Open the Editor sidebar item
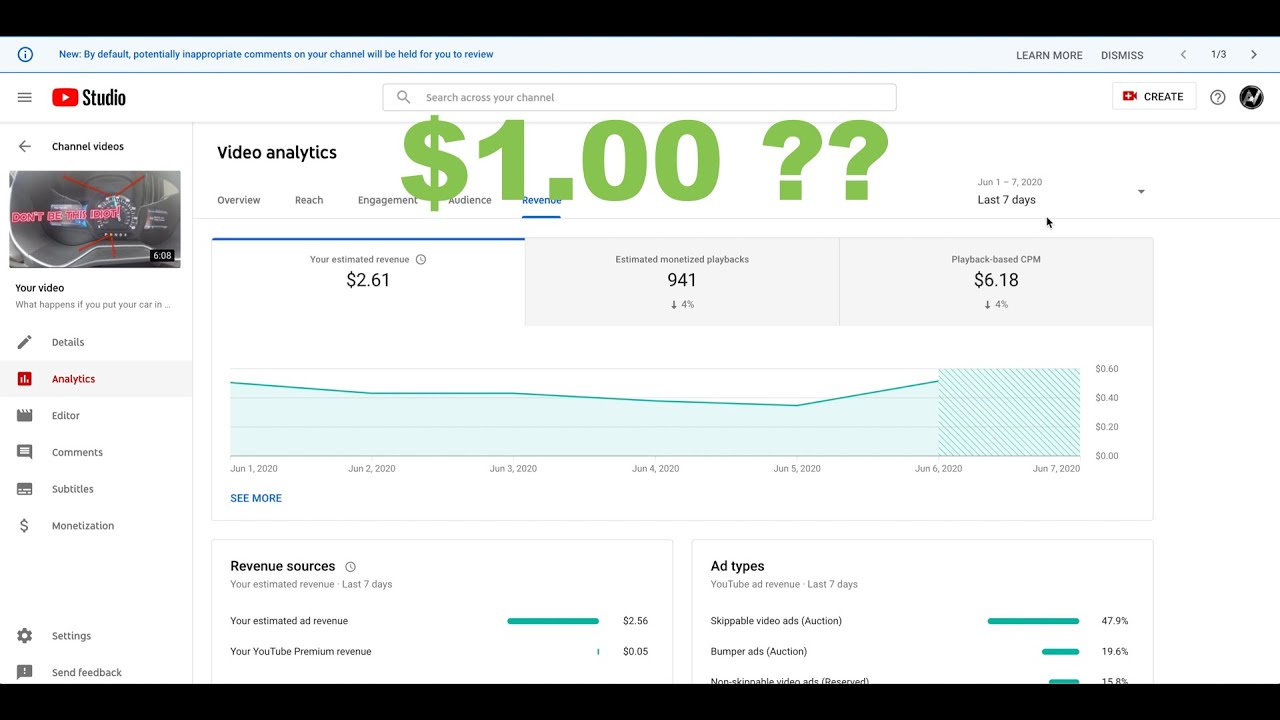Image resolution: width=1280 pixels, height=720 pixels. pos(65,416)
